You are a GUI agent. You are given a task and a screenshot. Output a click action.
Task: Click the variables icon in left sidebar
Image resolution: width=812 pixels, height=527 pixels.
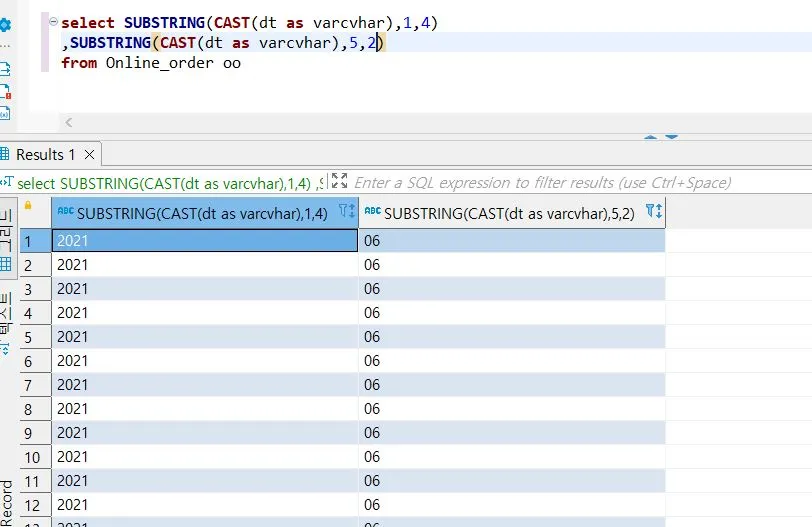tap(5, 113)
